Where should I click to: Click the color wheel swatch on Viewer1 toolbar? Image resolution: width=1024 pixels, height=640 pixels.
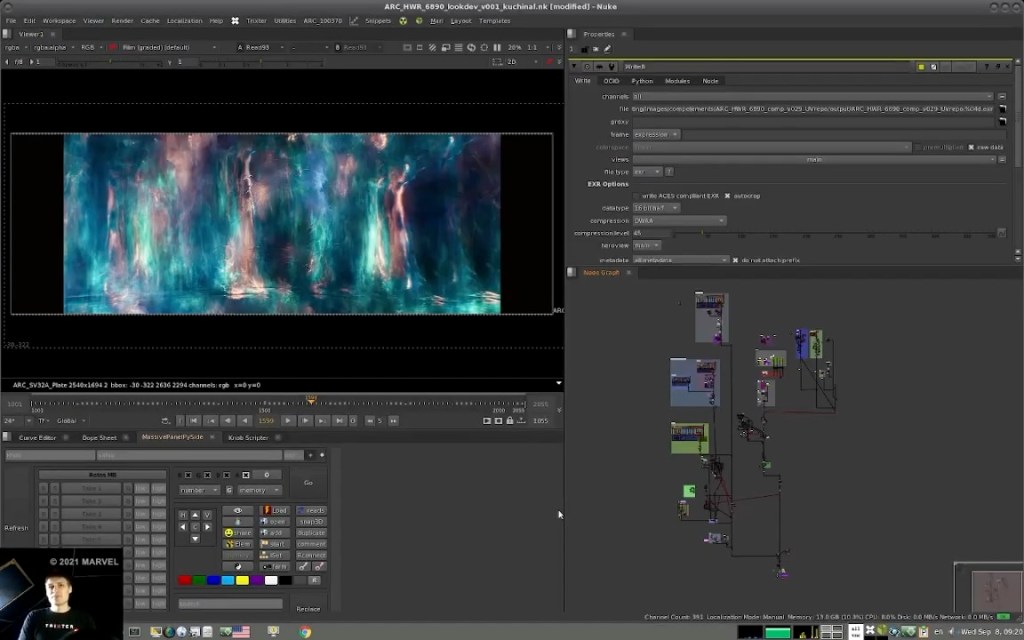113,46
